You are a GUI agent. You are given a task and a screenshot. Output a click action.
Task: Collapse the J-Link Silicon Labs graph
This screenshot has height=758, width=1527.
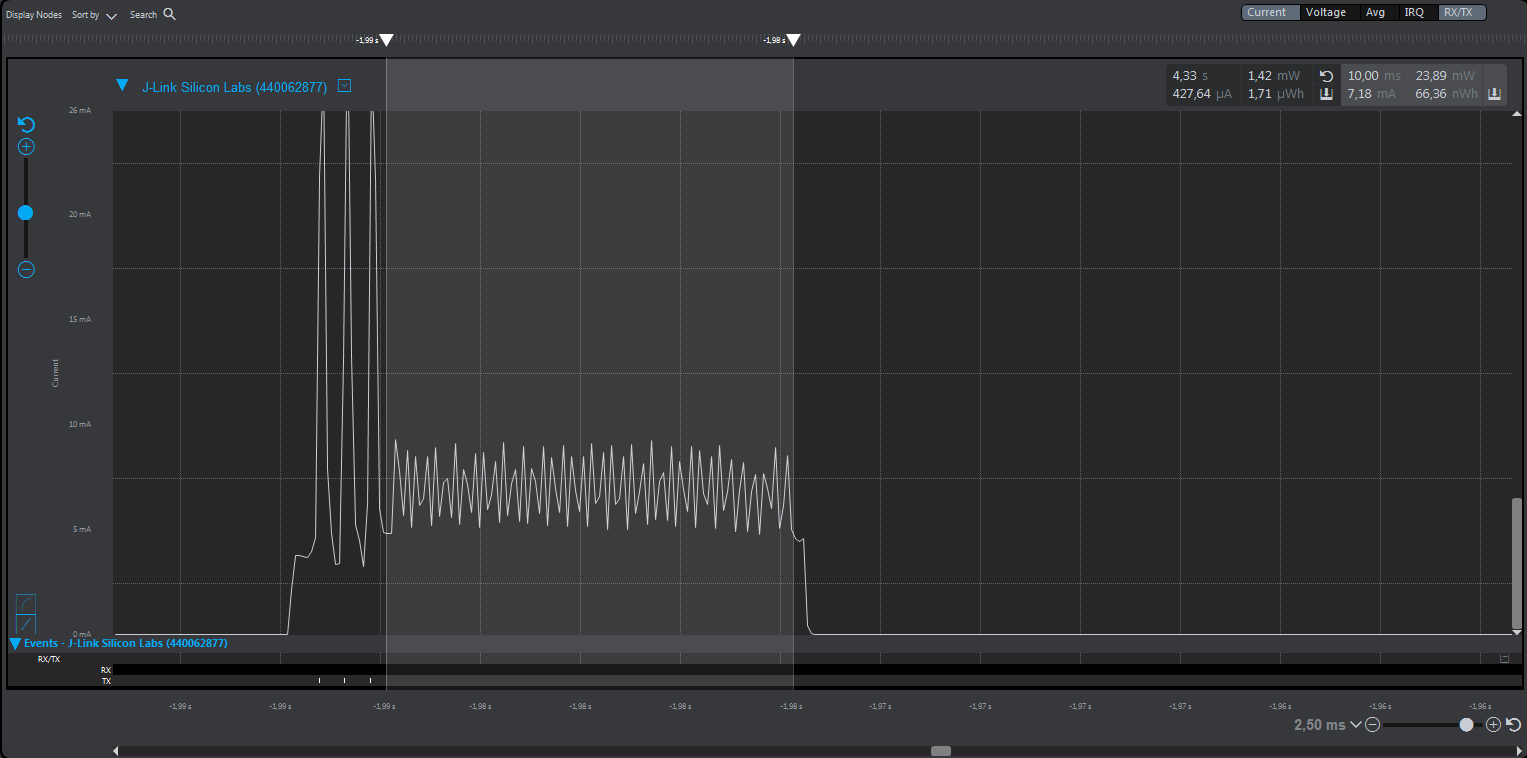123,86
